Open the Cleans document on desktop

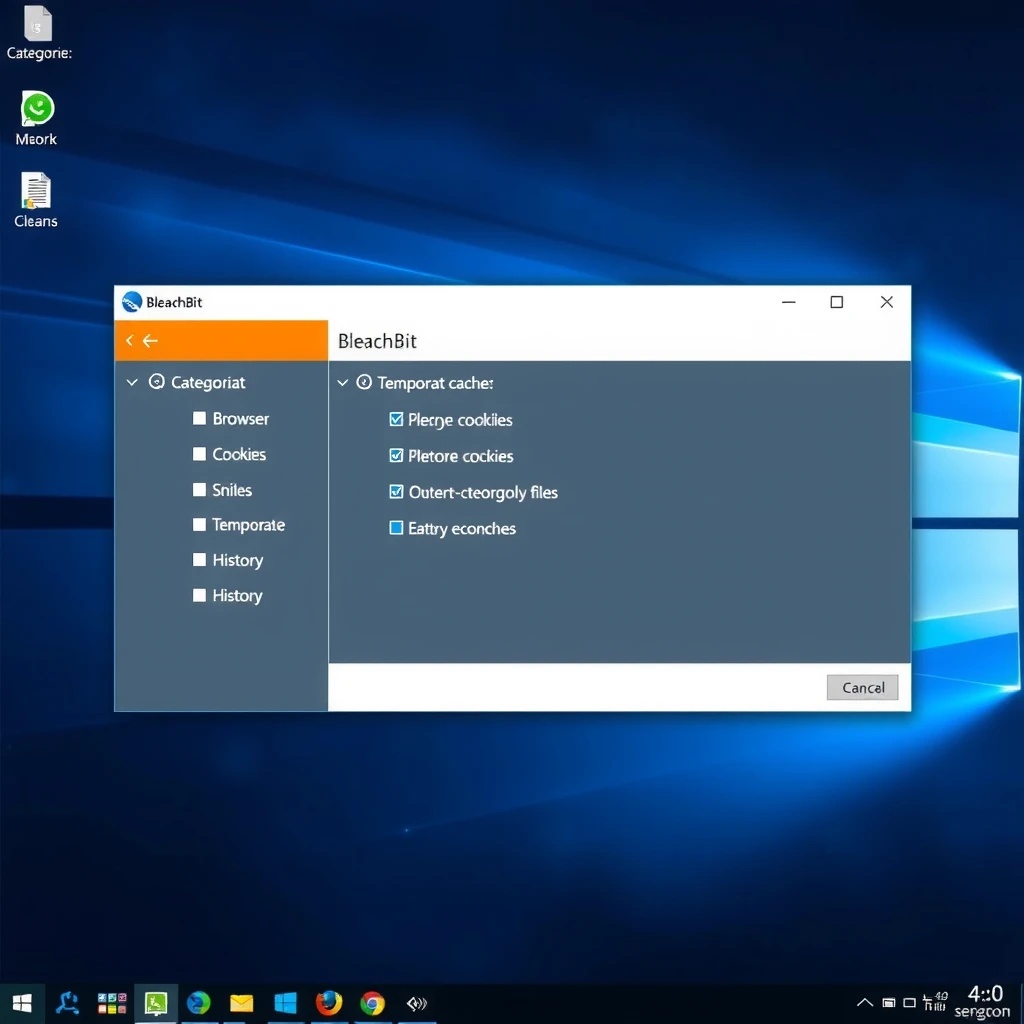(36, 190)
